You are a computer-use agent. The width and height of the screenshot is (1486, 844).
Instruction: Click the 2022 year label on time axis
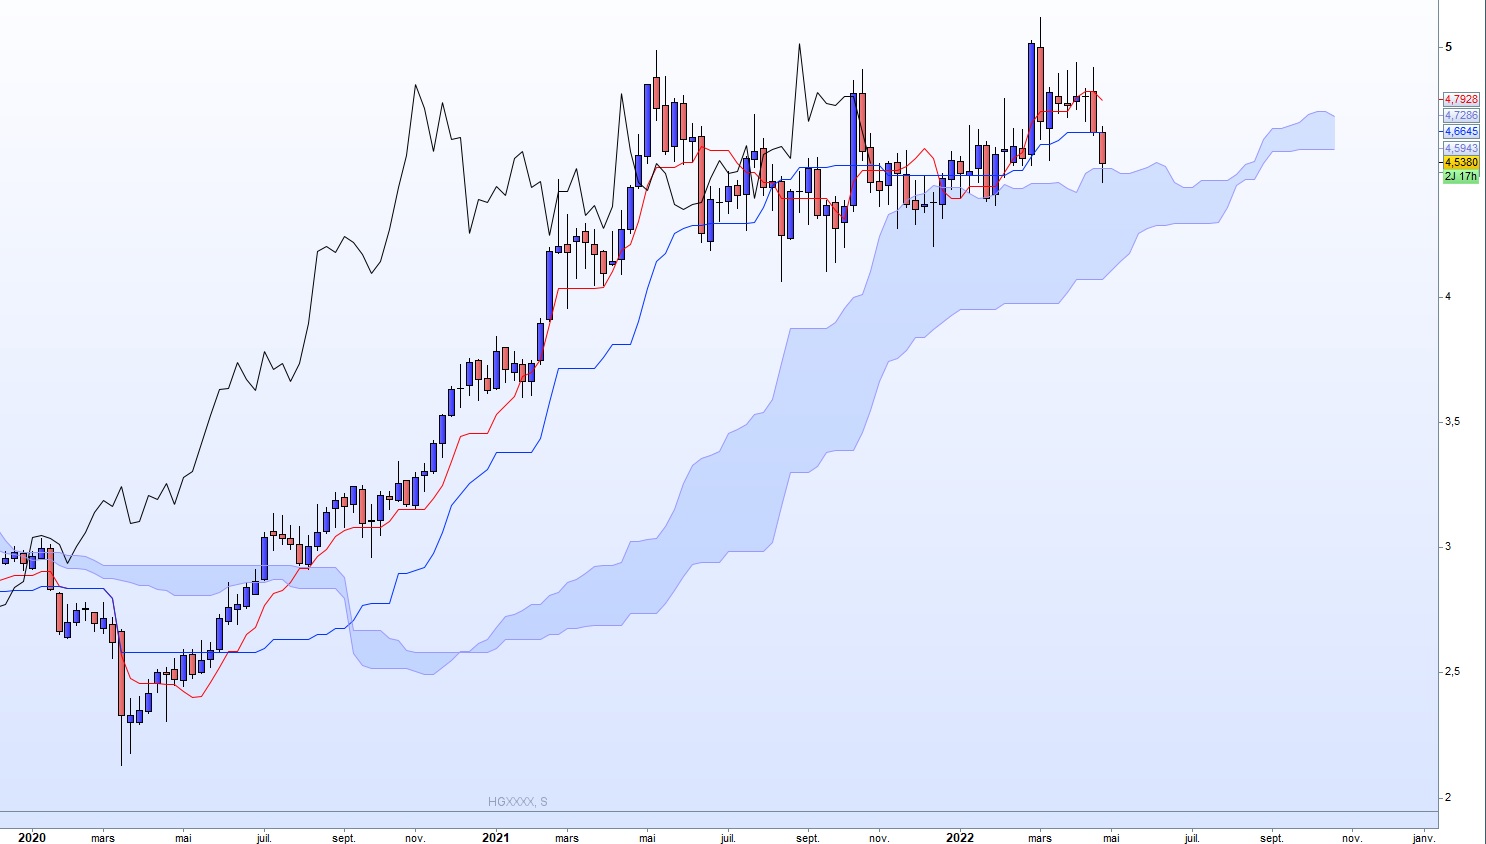pos(960,838)
